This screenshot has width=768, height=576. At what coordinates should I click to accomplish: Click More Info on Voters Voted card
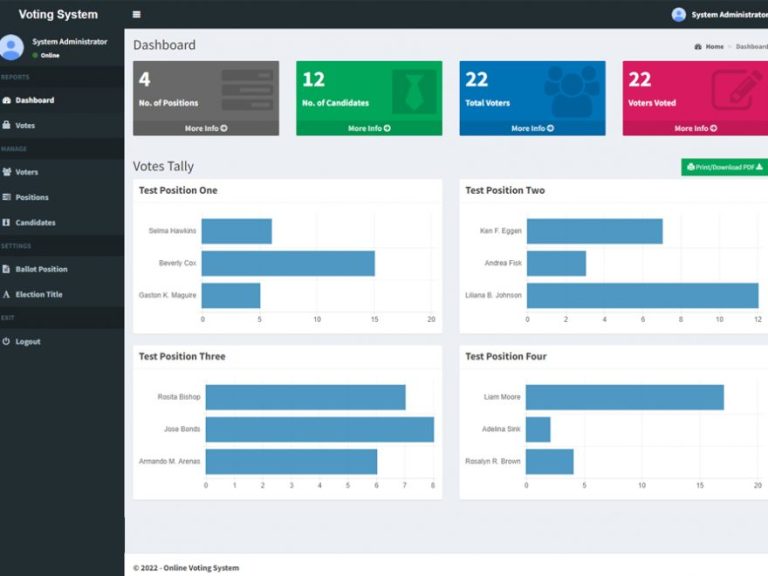694,128
